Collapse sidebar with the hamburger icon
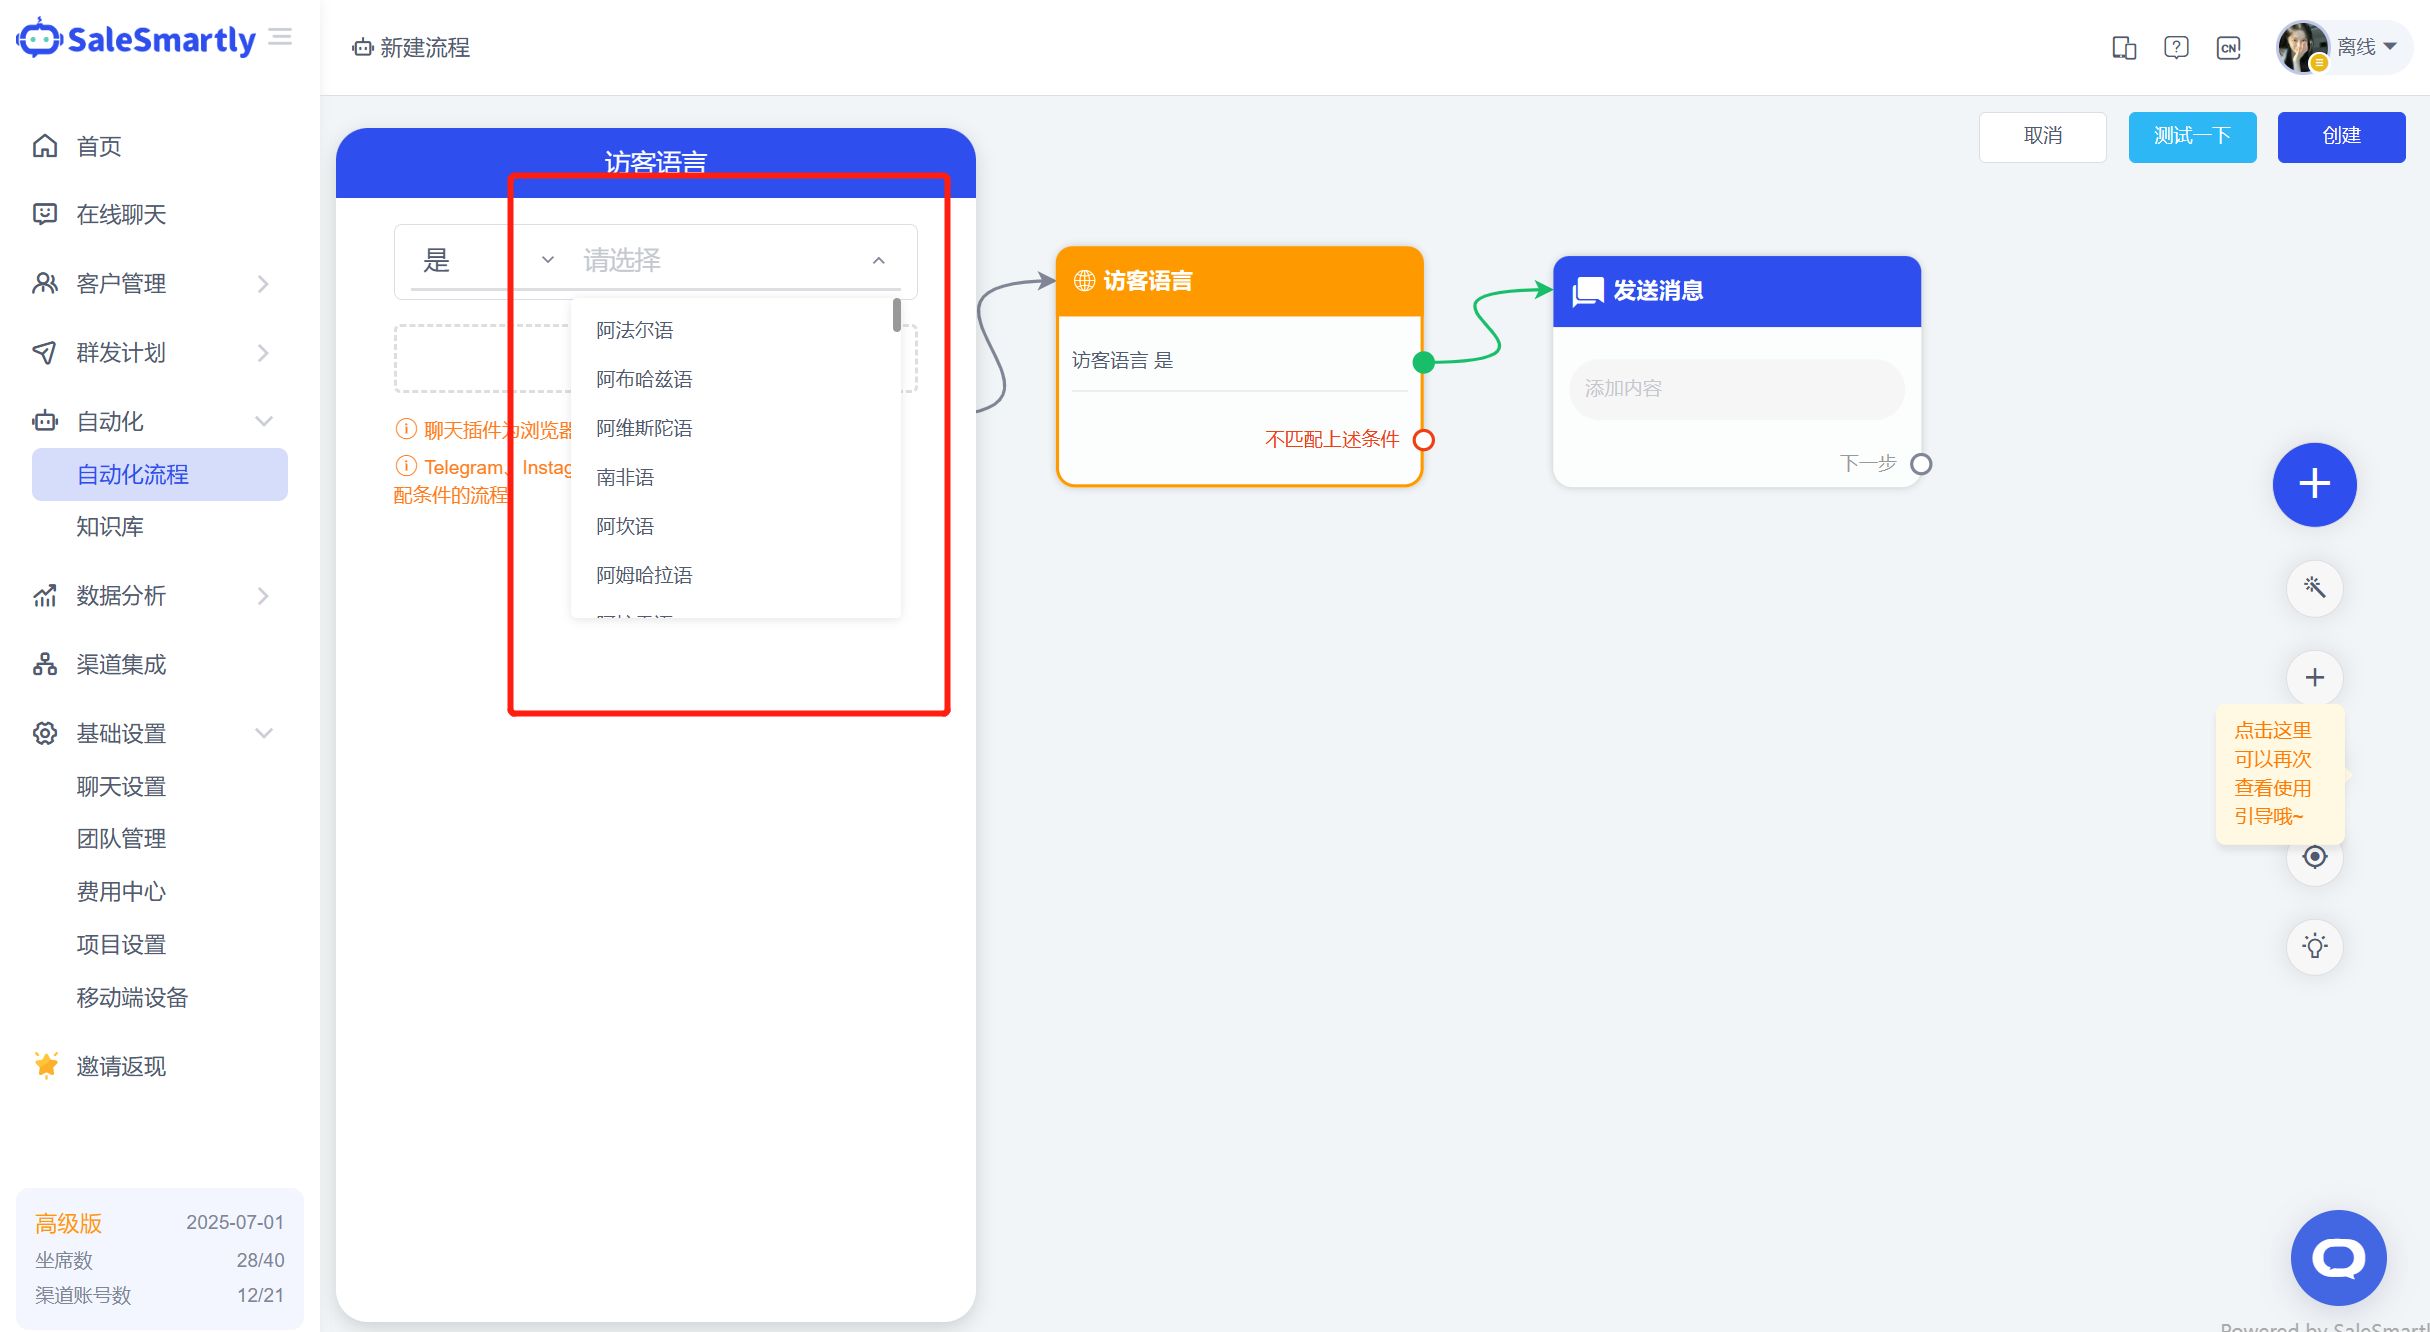This screenshot has height=1332, width=2430. pyautogui.click(x=280, y=38)
